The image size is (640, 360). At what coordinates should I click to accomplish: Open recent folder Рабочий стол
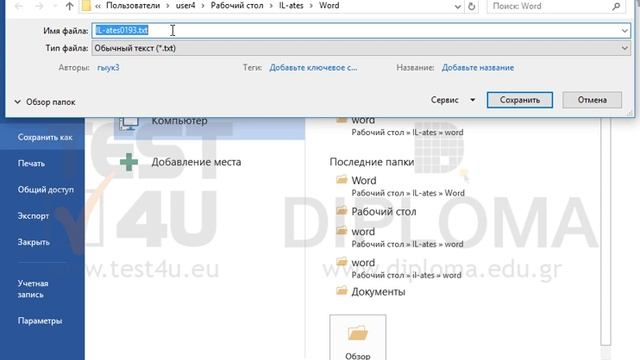376,211
